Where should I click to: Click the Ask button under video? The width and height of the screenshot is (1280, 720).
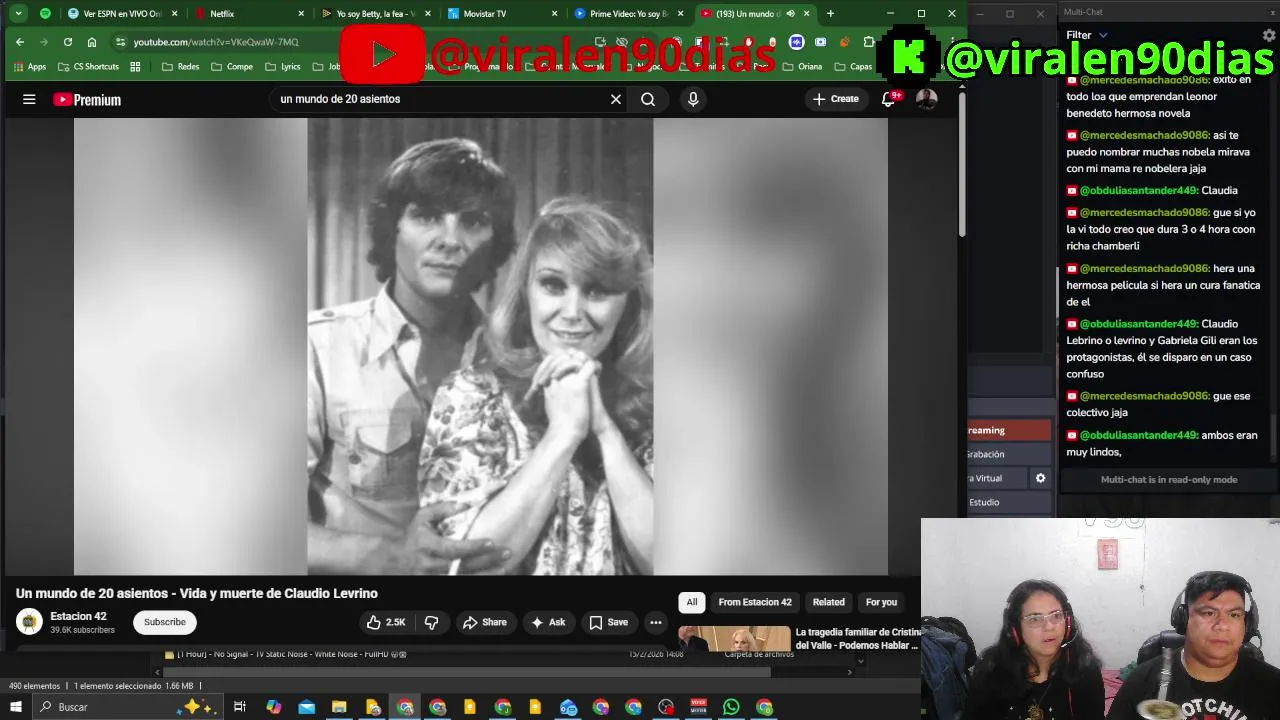click(x=548, y=622)
